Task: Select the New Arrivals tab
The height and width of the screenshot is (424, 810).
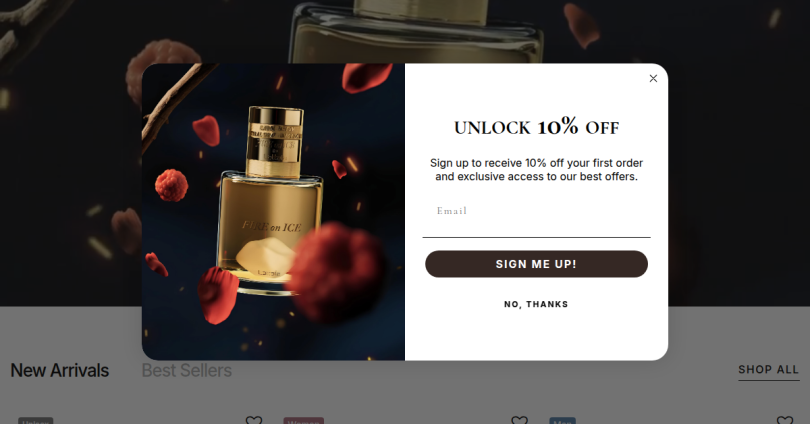Action: pyautogui.click(x=60, y=370)
